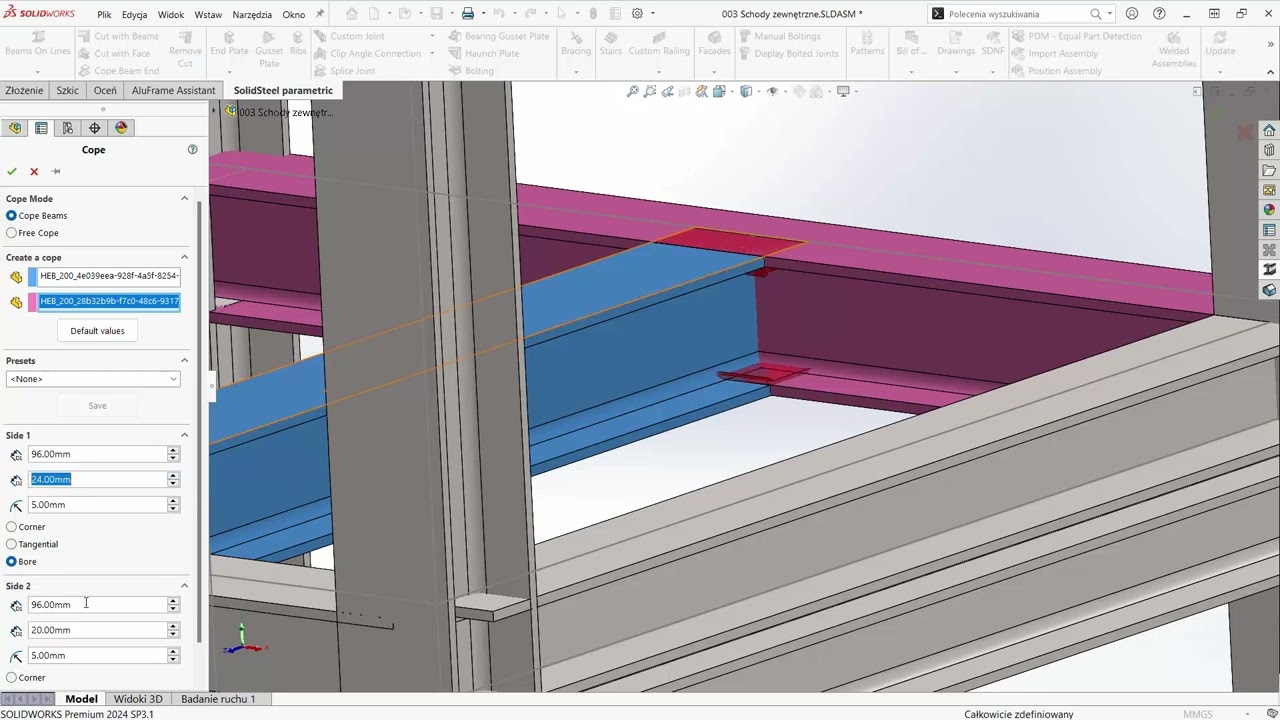Open the DisplayManager color-sphere tab
The image size is (1280, 720).
[x=122, y=128]
